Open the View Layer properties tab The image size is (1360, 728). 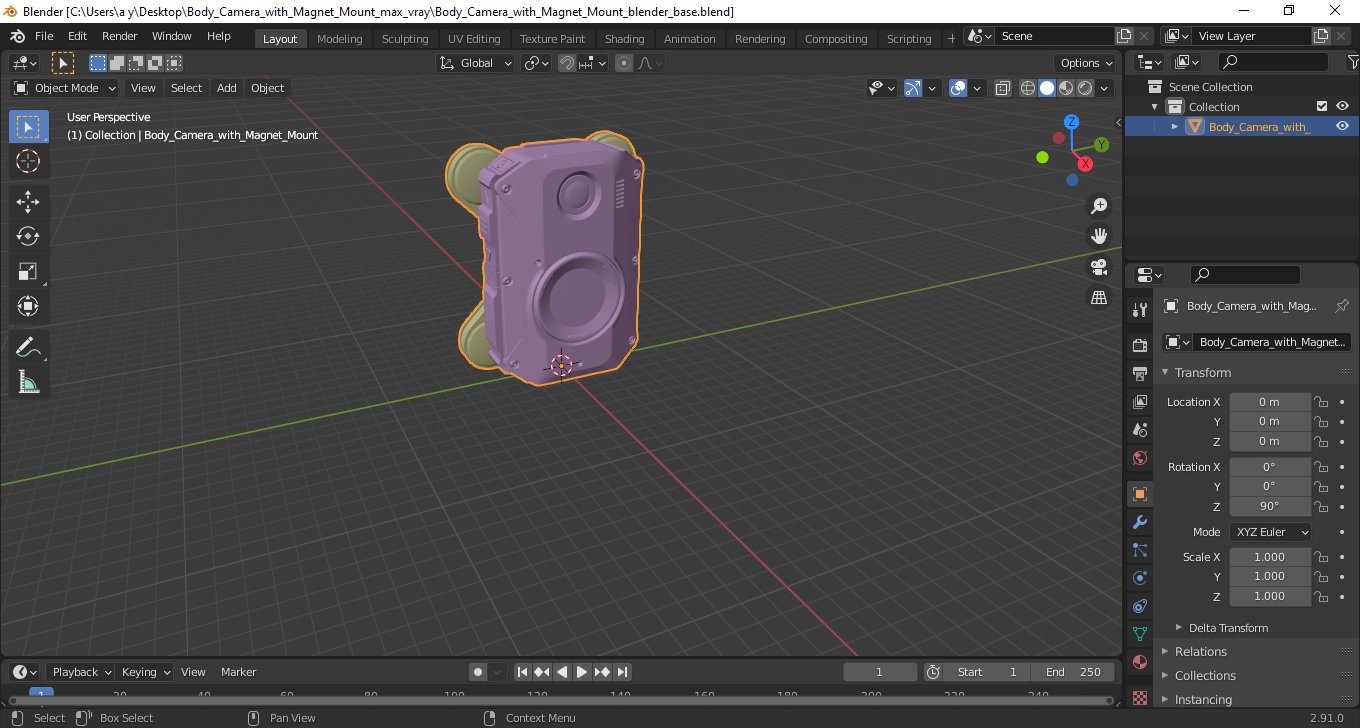pos(1140,402)
